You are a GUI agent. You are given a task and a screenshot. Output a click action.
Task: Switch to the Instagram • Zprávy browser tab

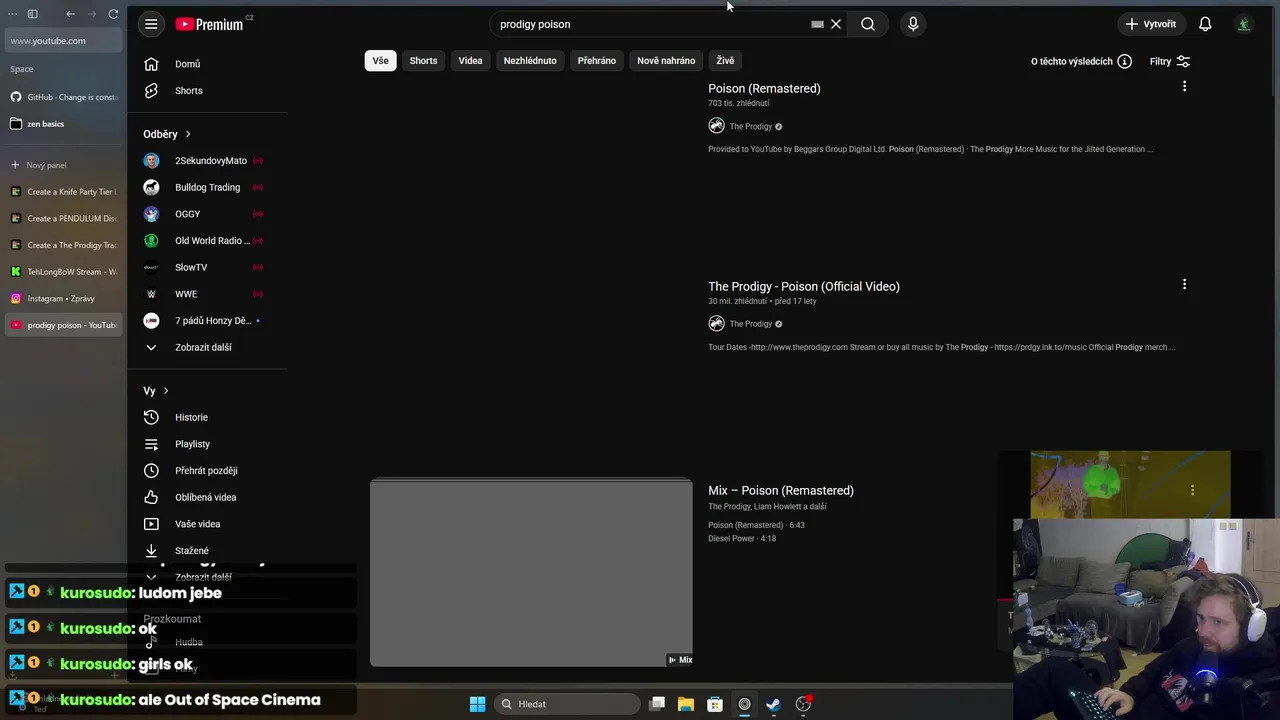coord(64,298)
